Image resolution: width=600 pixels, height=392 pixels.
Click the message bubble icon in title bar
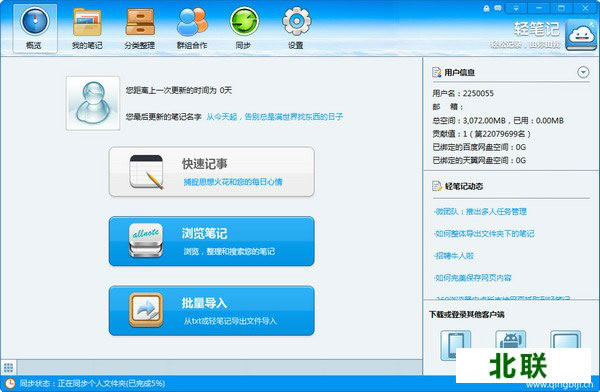pos(497,8)
